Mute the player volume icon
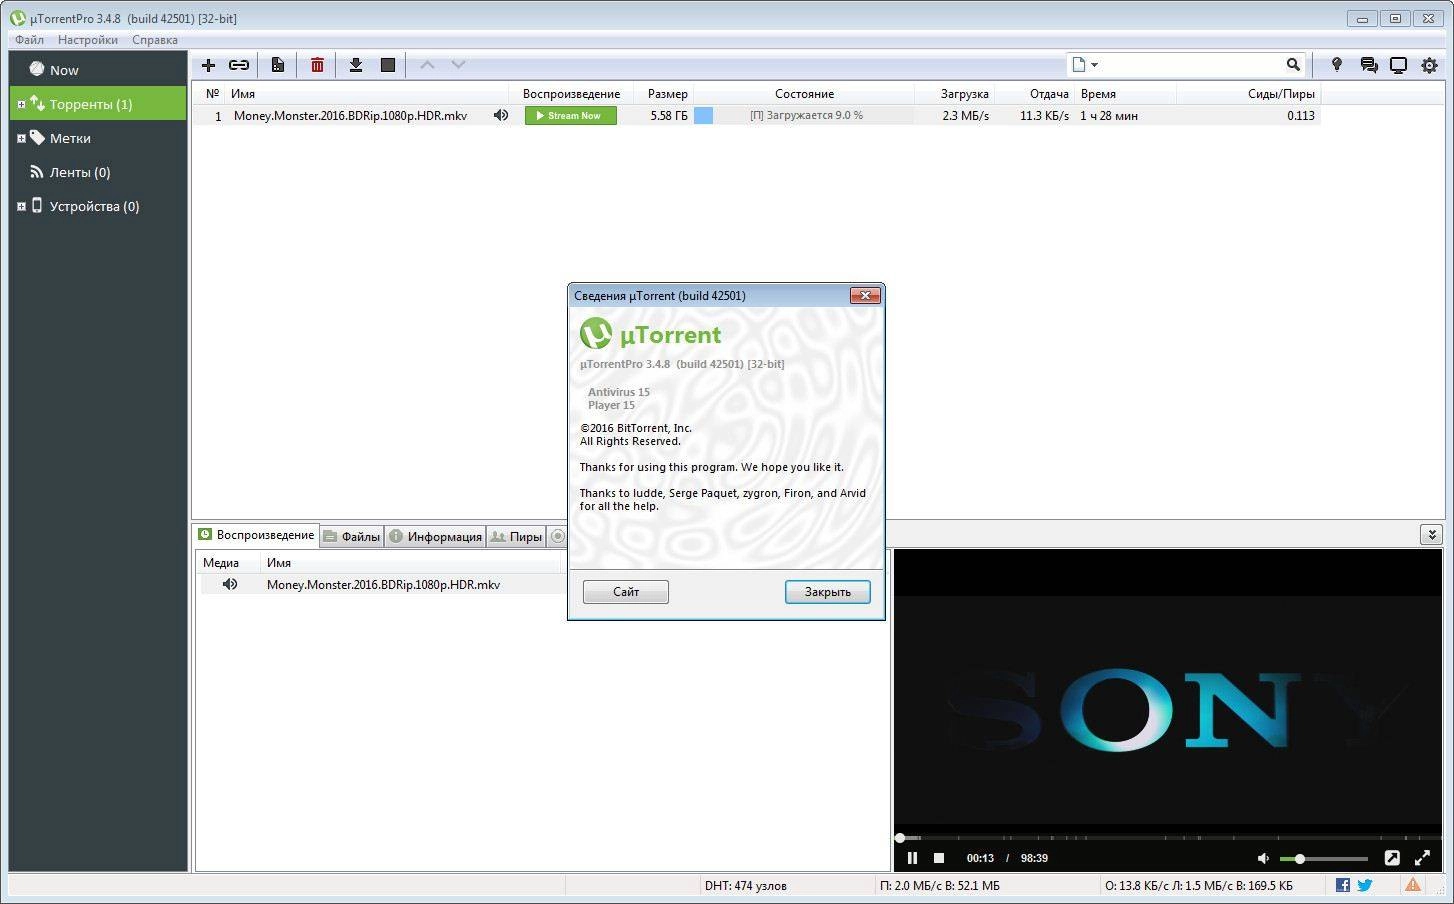Image resolution: width=1454 pixels, height=904 pixels. (1263, 858)
